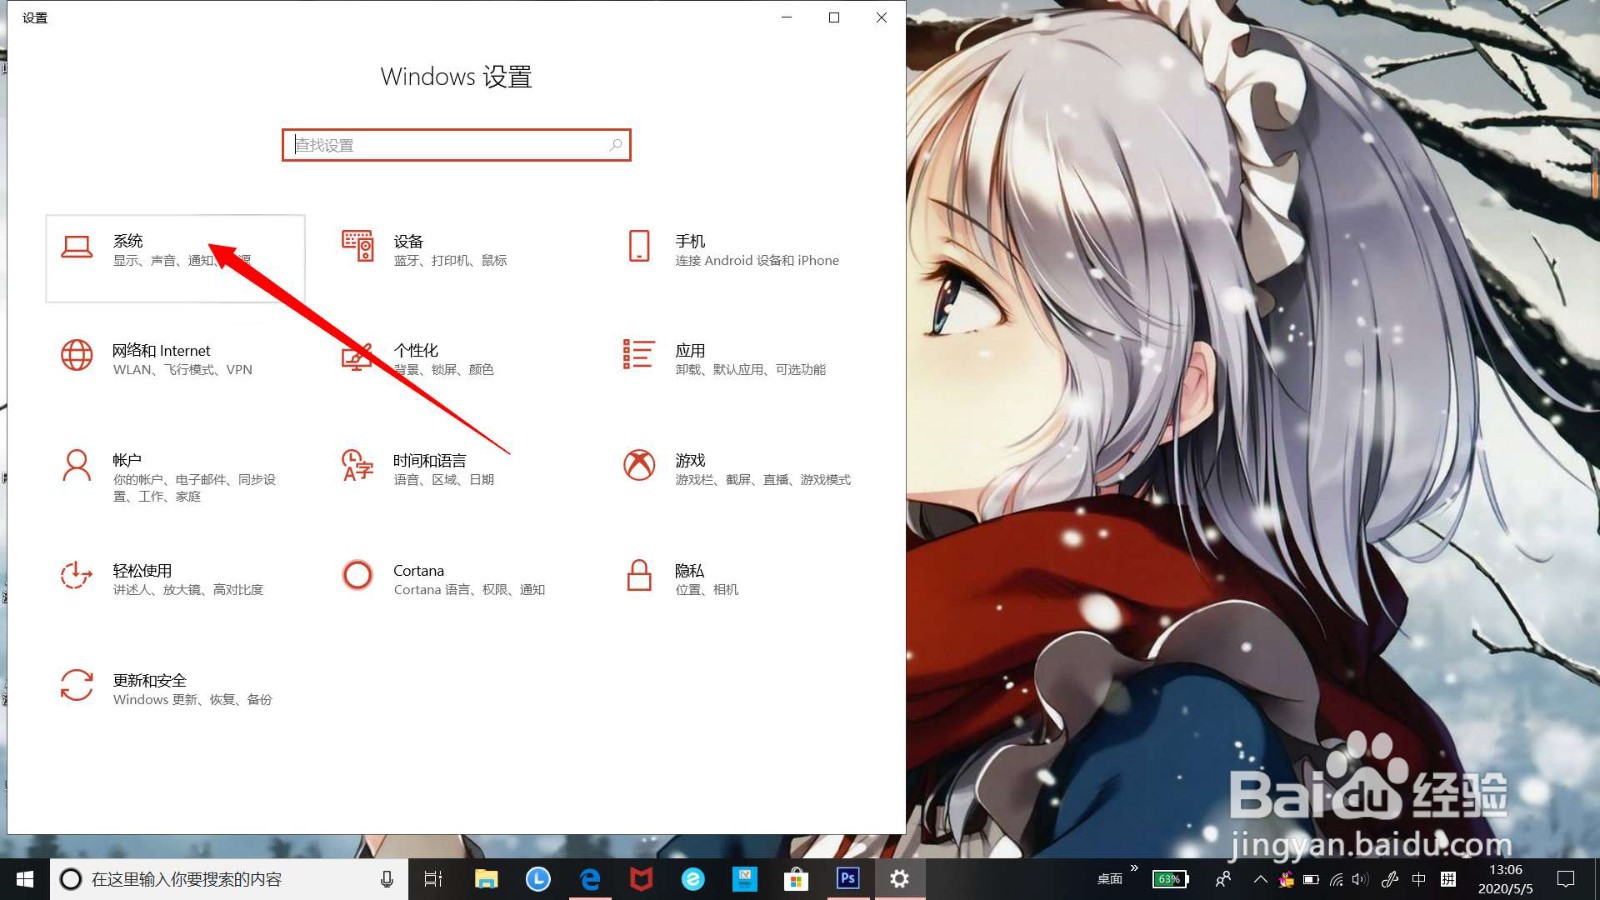Image resolution: width=1600 pixels, height=900 pixels.
Task: Open File Explorer from the taskbar
Action: pos(486,879)
